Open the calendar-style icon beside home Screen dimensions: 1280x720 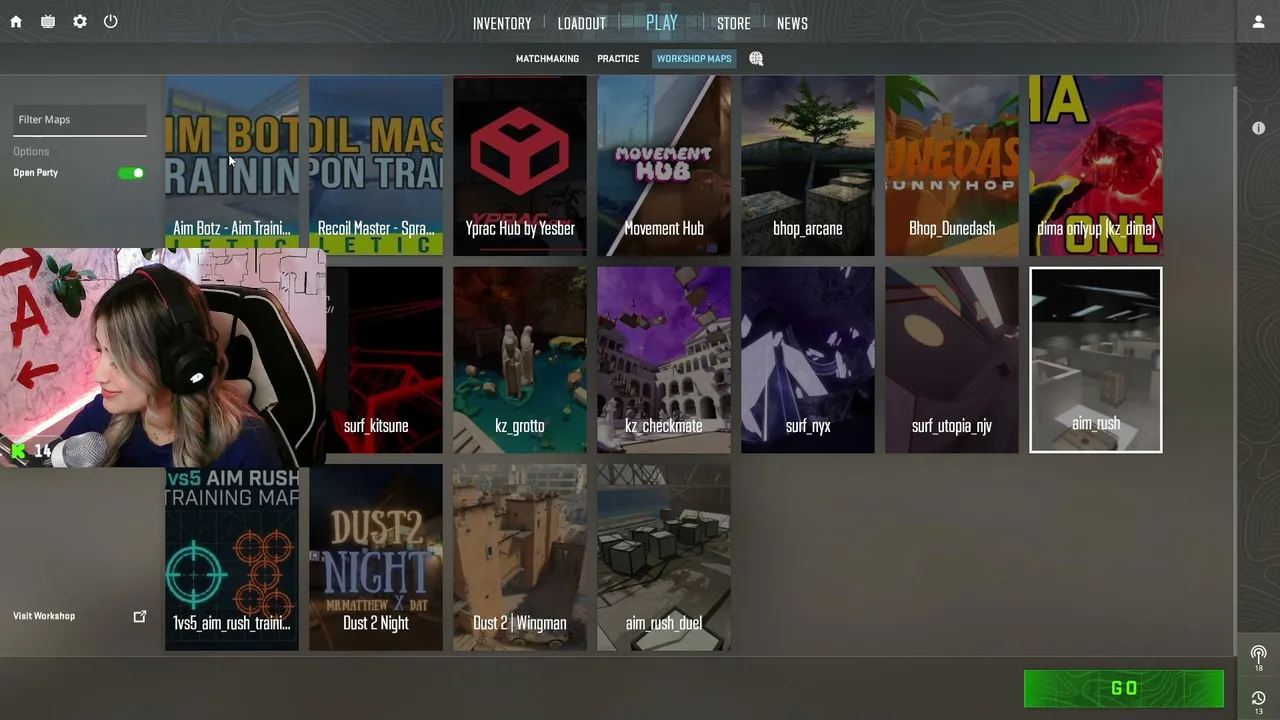tap(48, 22)
